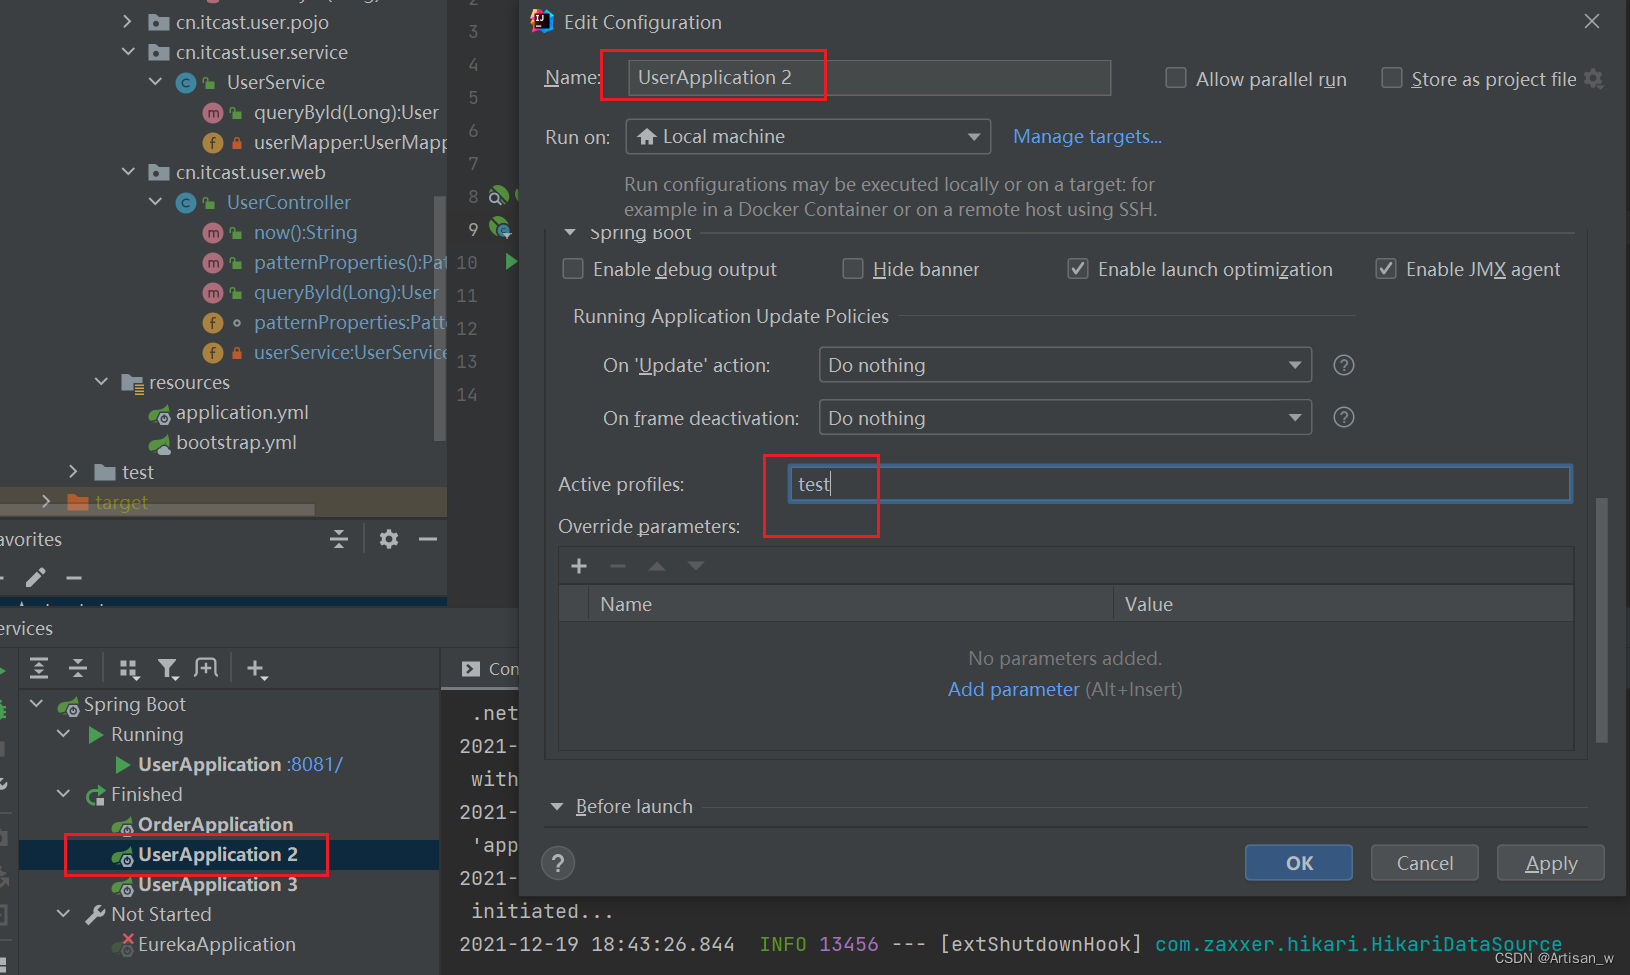Collapse the Not Started node
Screen dimensions: 1630x975
pyautogui.click(x=64, y=914)
